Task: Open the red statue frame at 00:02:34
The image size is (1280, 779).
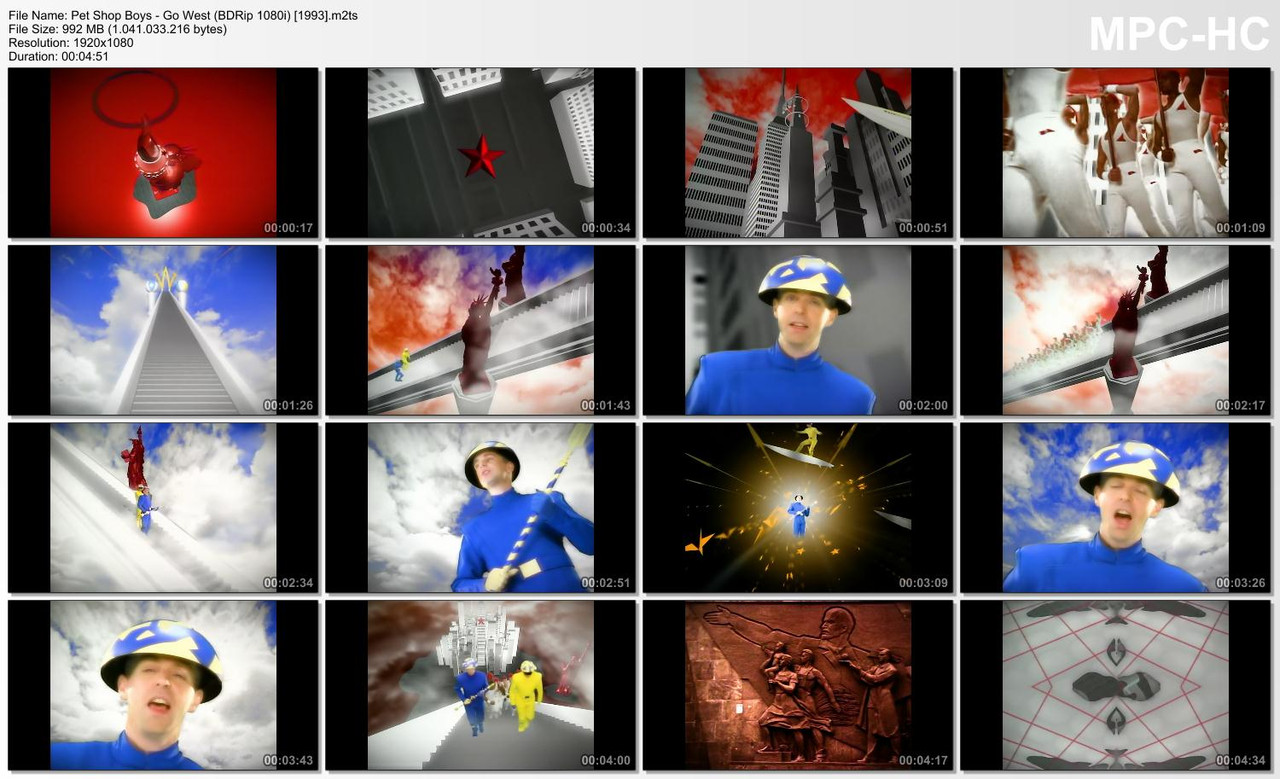Action: click(162, 507)
